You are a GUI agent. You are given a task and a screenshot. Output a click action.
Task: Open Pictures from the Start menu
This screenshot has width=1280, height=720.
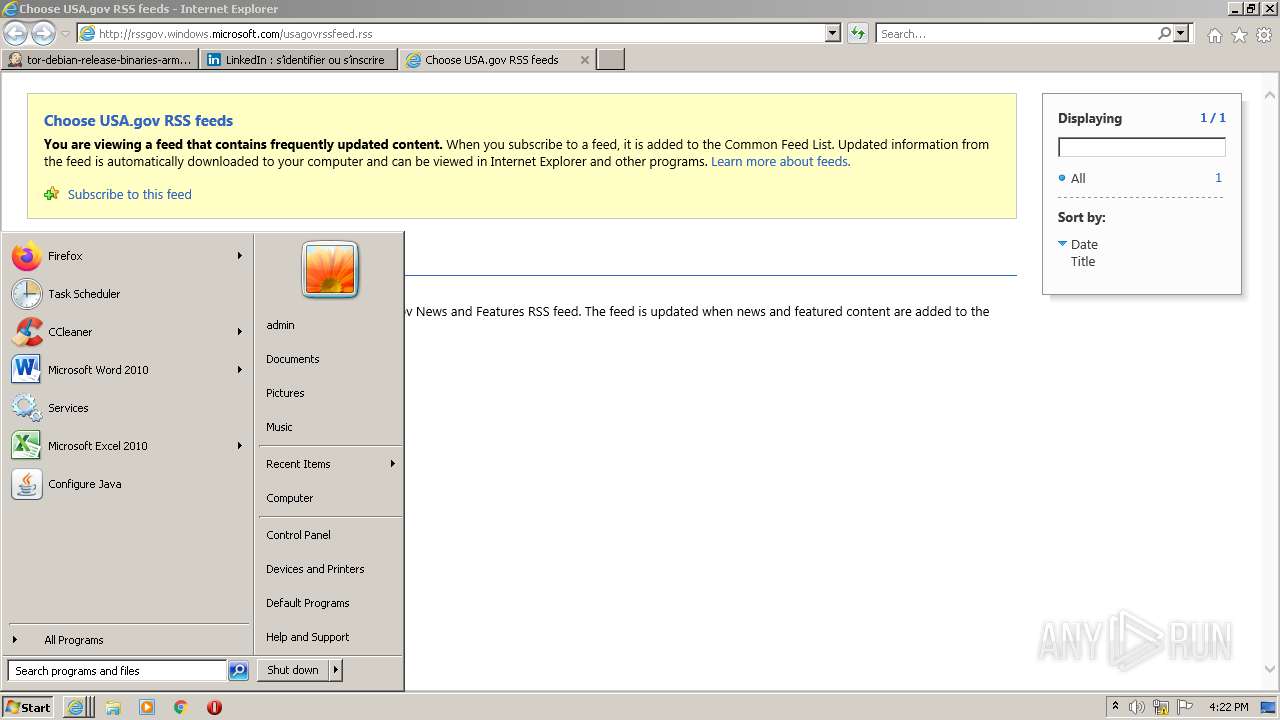[285, 393]
